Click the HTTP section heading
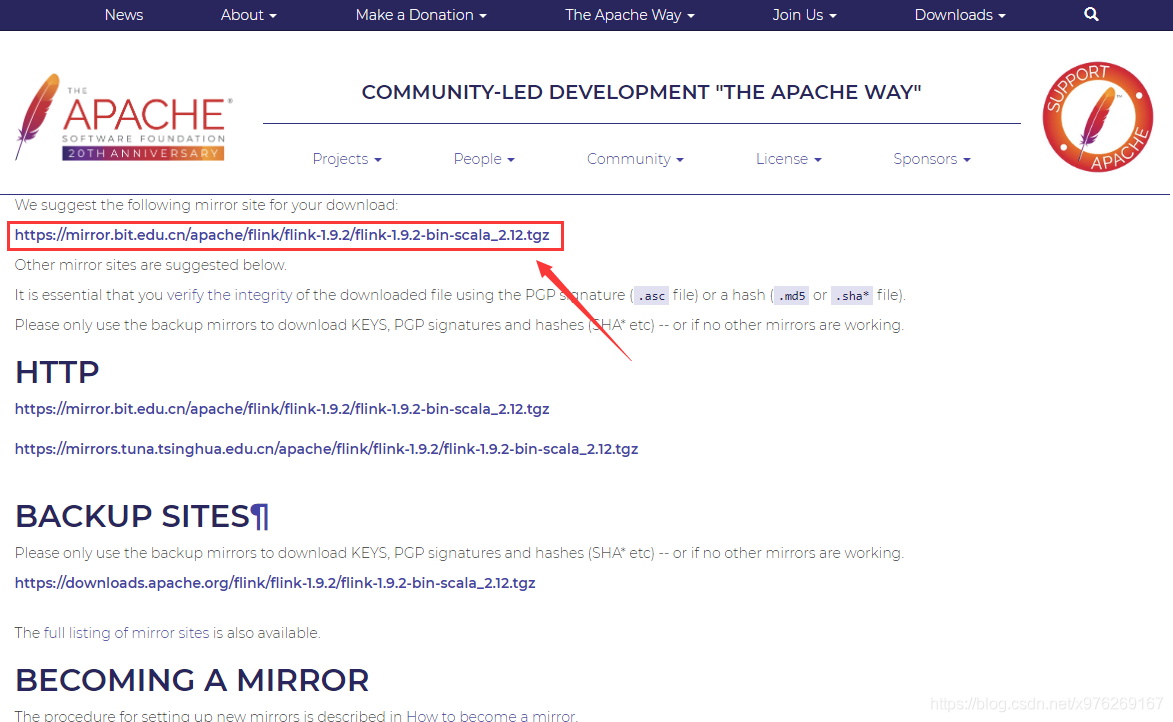 point(57,372)
